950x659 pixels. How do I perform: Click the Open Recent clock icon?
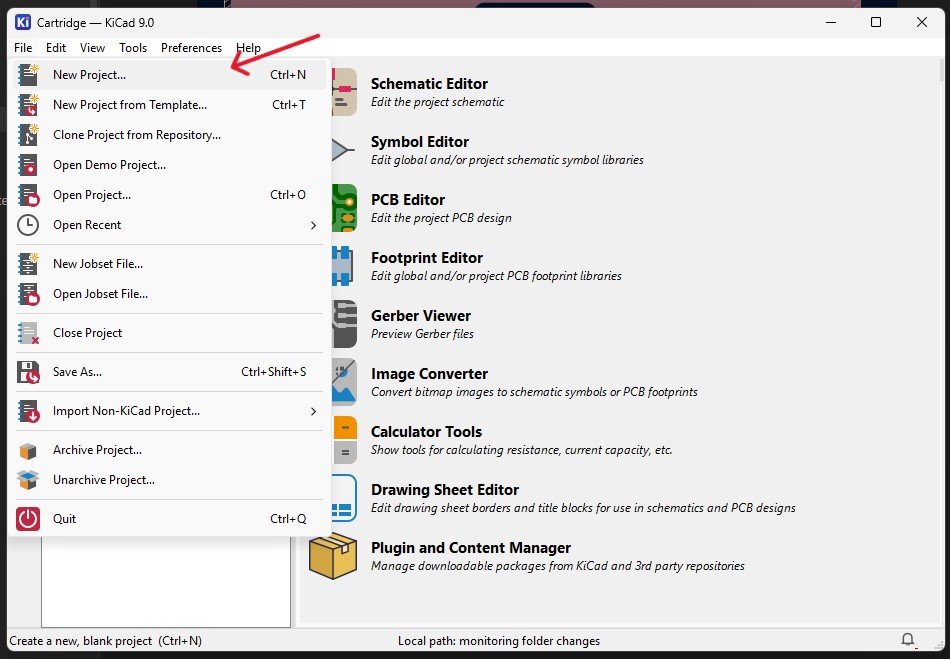coord(28,225)
